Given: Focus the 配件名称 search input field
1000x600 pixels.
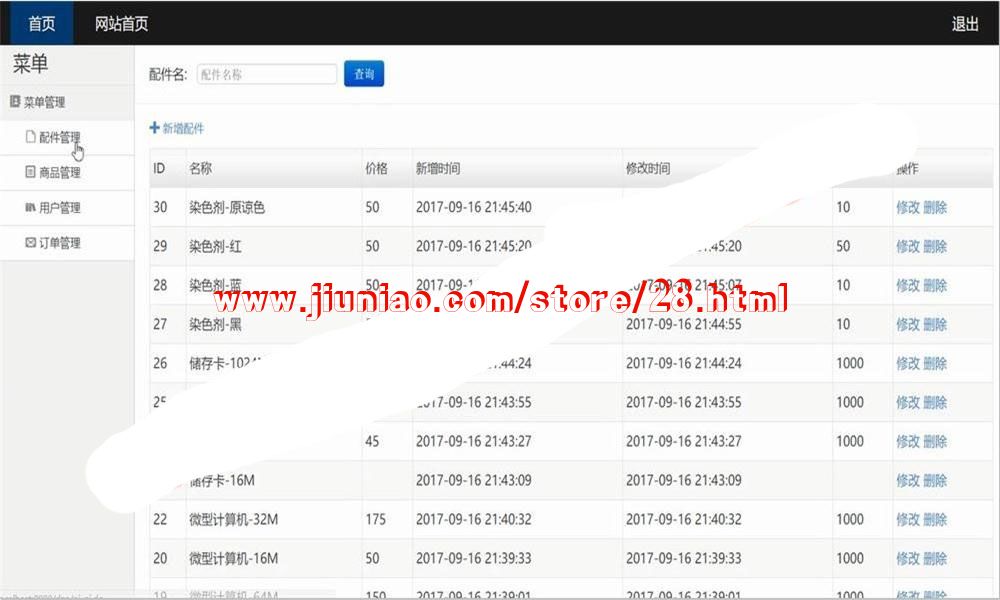Looking at the screenshot, I should (266, 74).
